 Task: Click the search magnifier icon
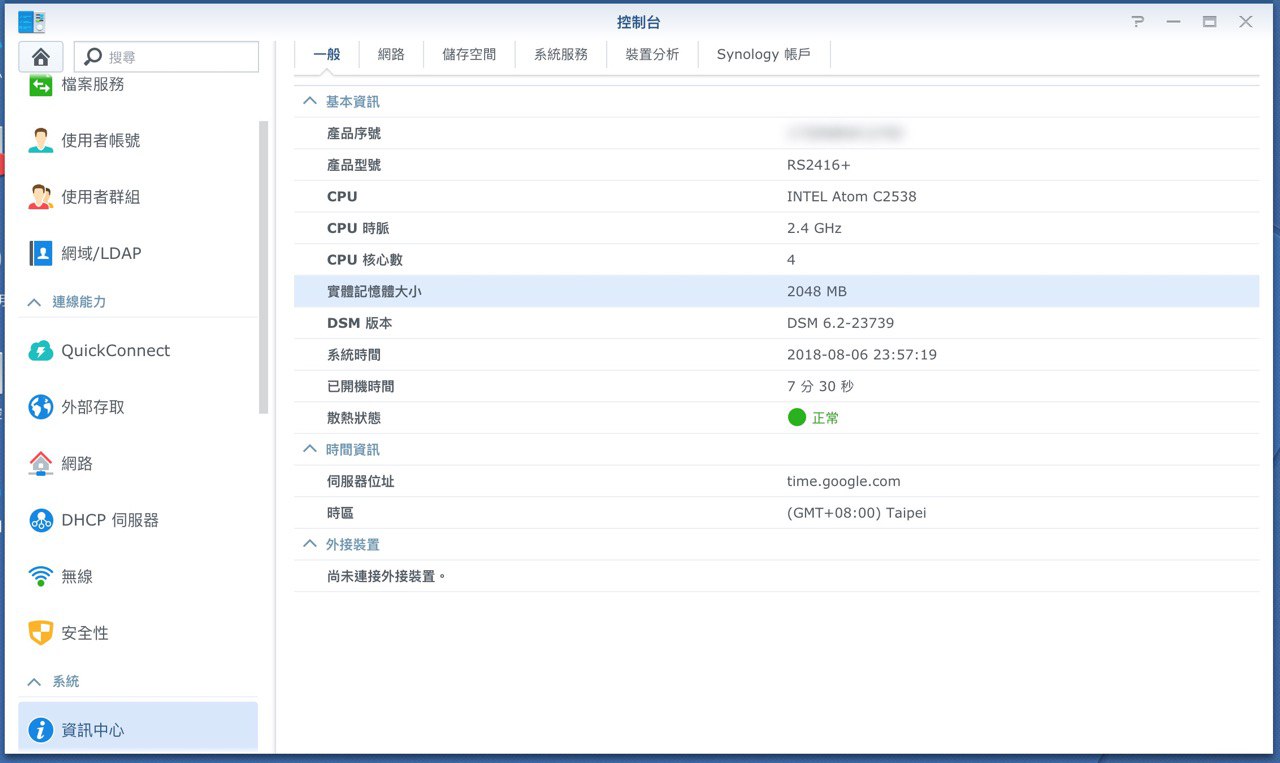point(93,57)
